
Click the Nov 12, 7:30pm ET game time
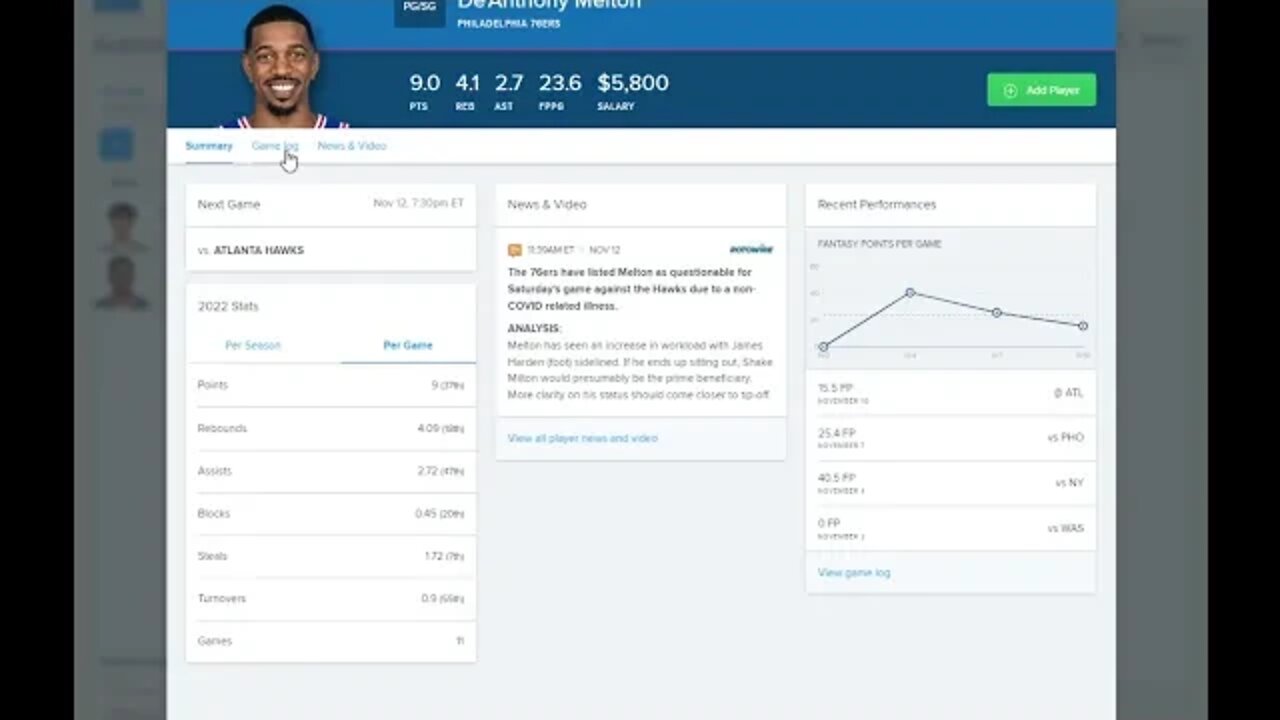[x=419, y=203]
